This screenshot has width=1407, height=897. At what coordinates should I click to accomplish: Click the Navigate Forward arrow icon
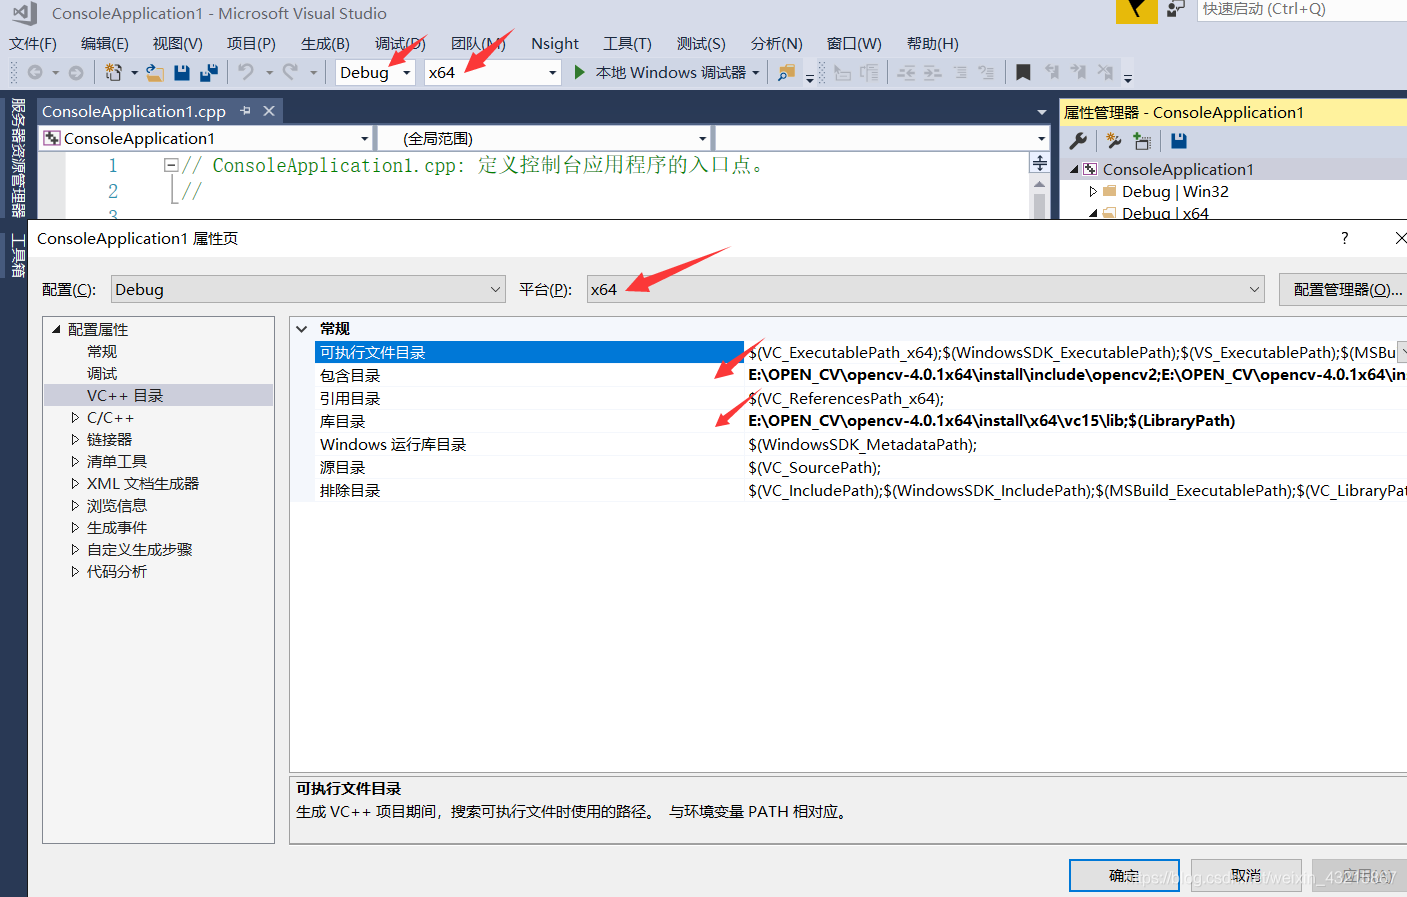[x=75, y=72]
